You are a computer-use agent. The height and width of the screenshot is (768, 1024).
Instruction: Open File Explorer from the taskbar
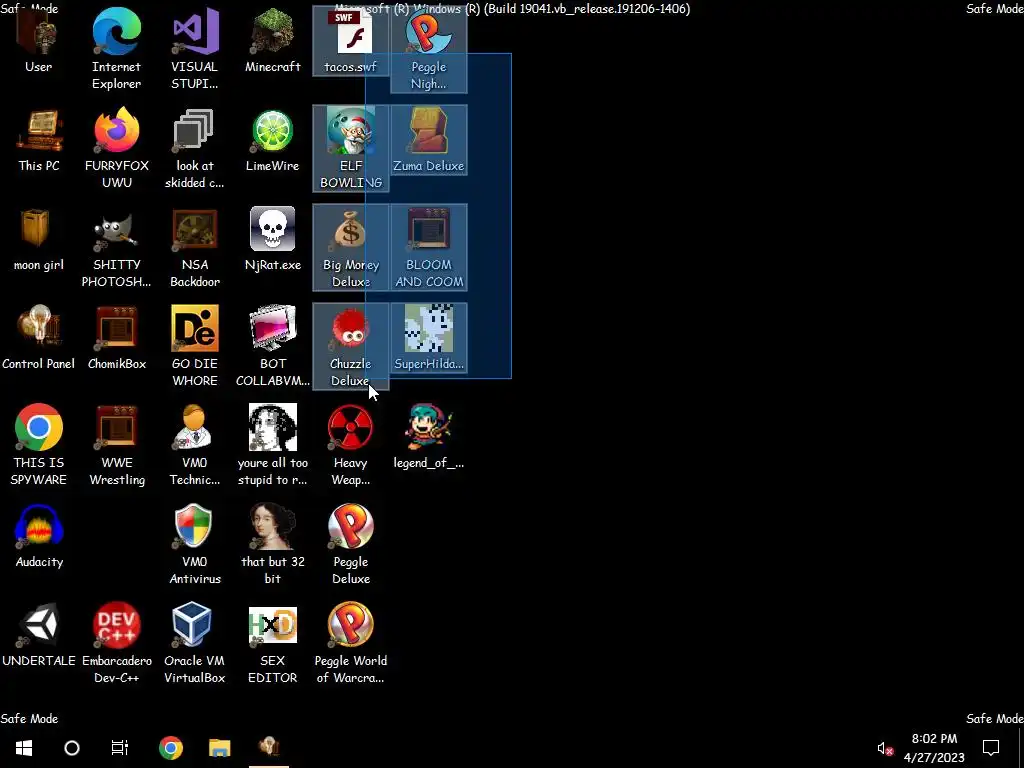(219, 748)
